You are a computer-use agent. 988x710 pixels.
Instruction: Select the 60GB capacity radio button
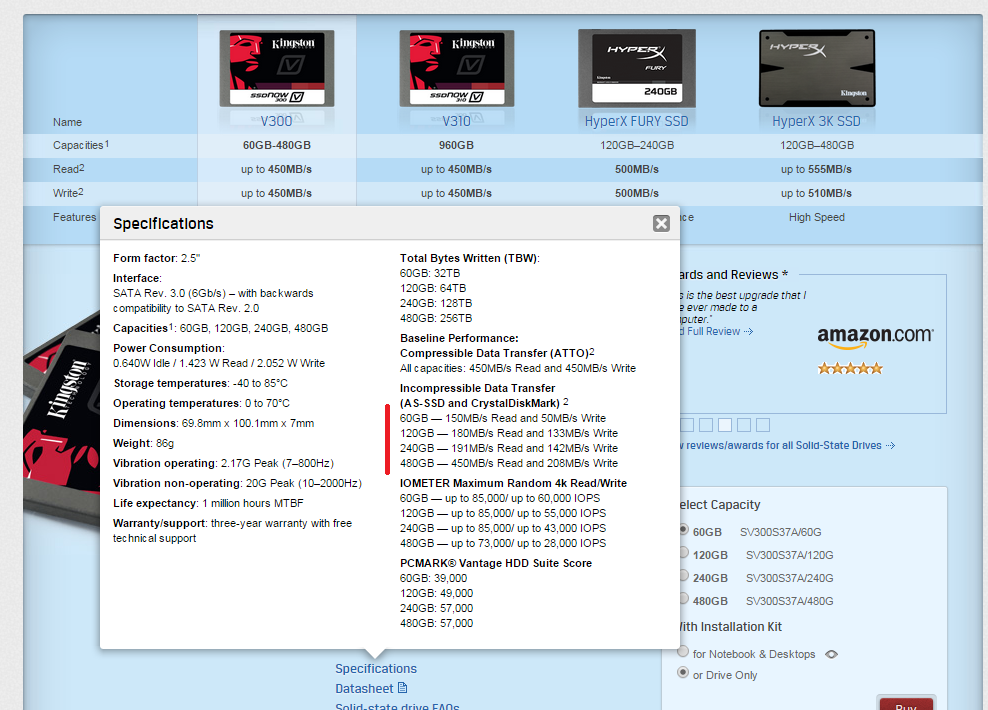coord(684,530)
